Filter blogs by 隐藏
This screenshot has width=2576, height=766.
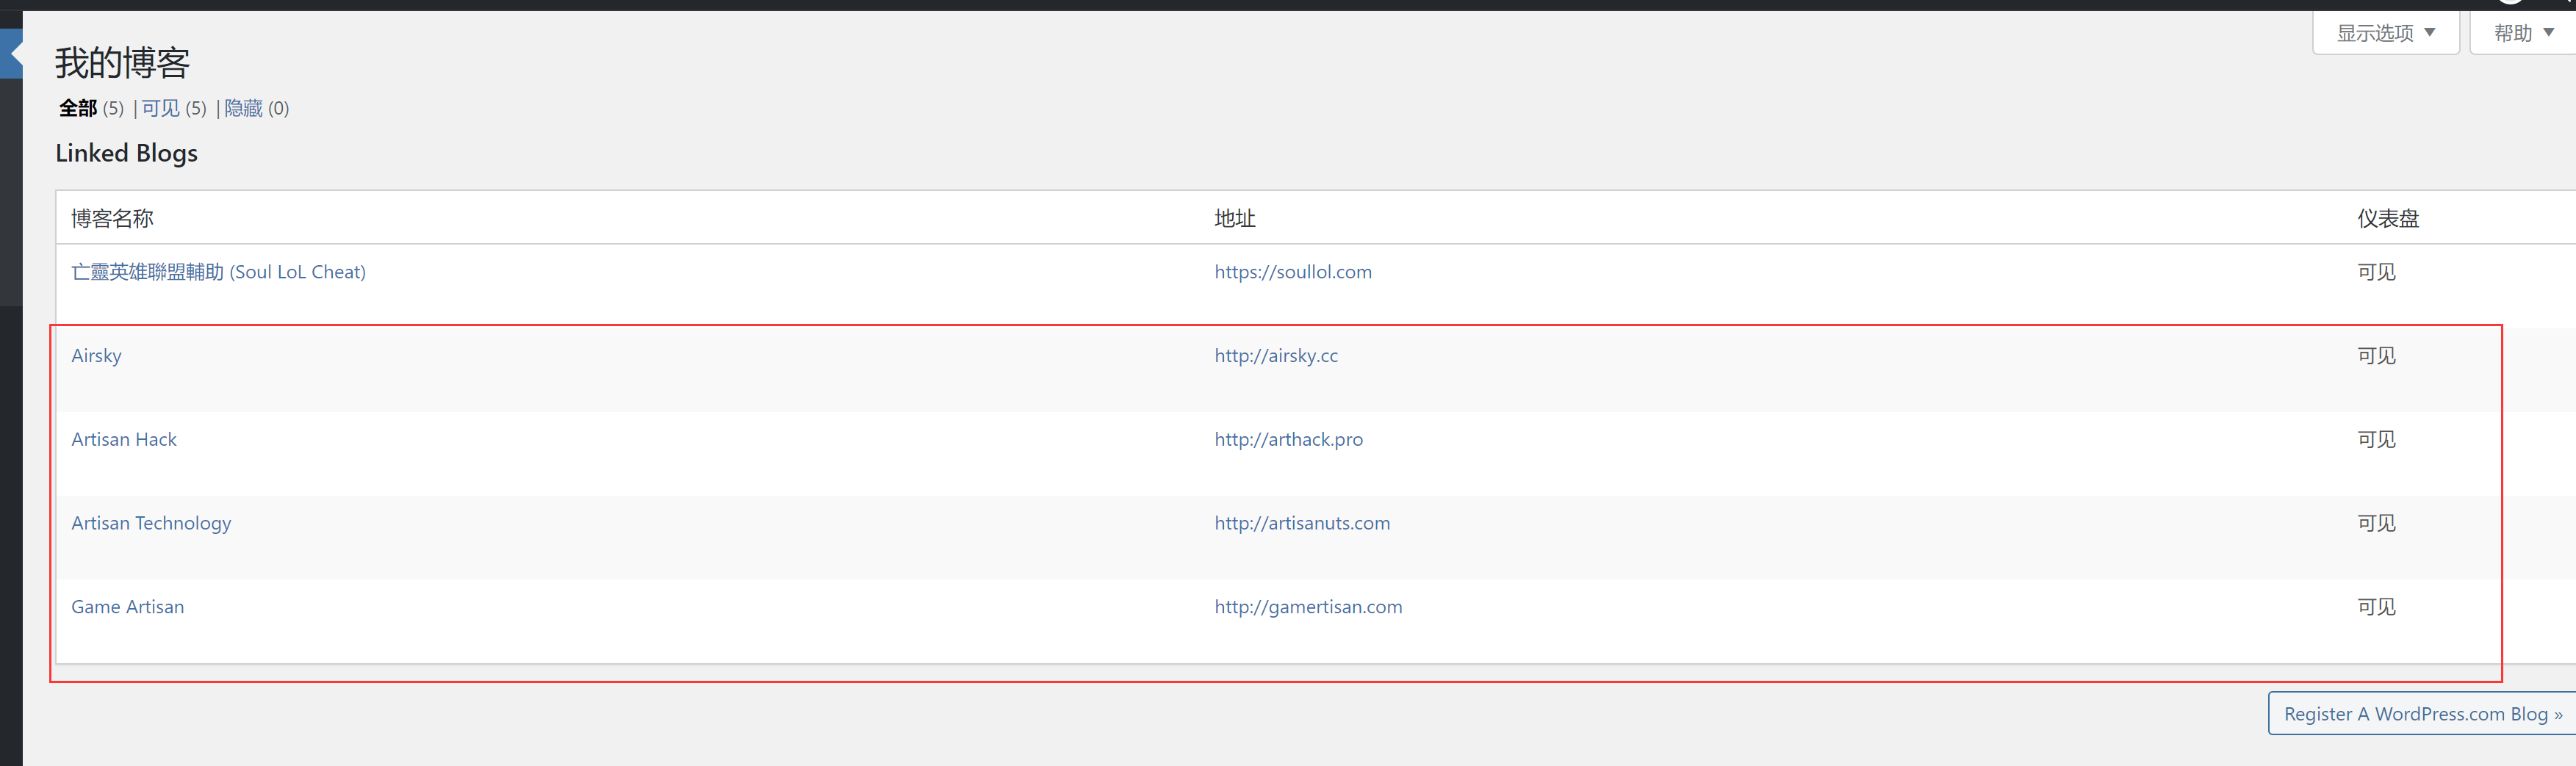[x=243, y=108]
